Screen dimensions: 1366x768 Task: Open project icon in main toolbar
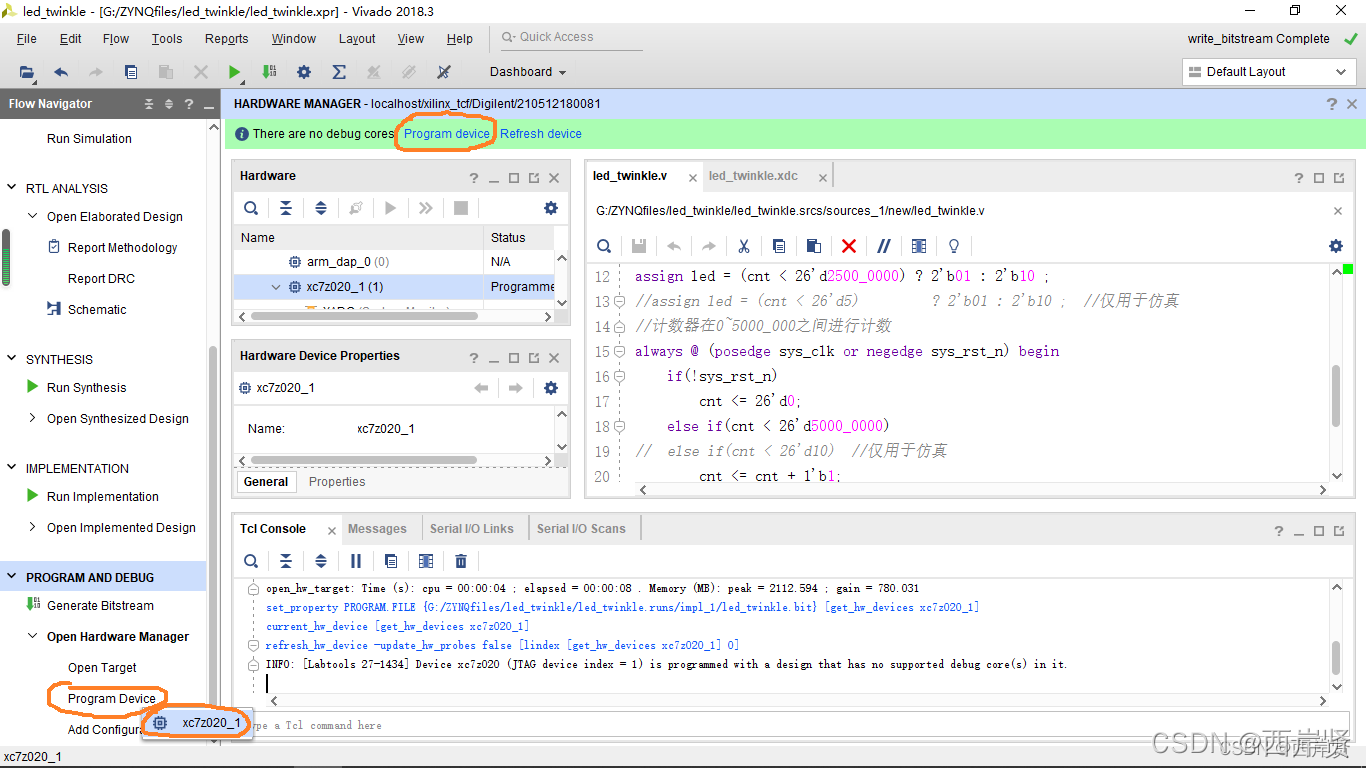[x=27, y=72]
